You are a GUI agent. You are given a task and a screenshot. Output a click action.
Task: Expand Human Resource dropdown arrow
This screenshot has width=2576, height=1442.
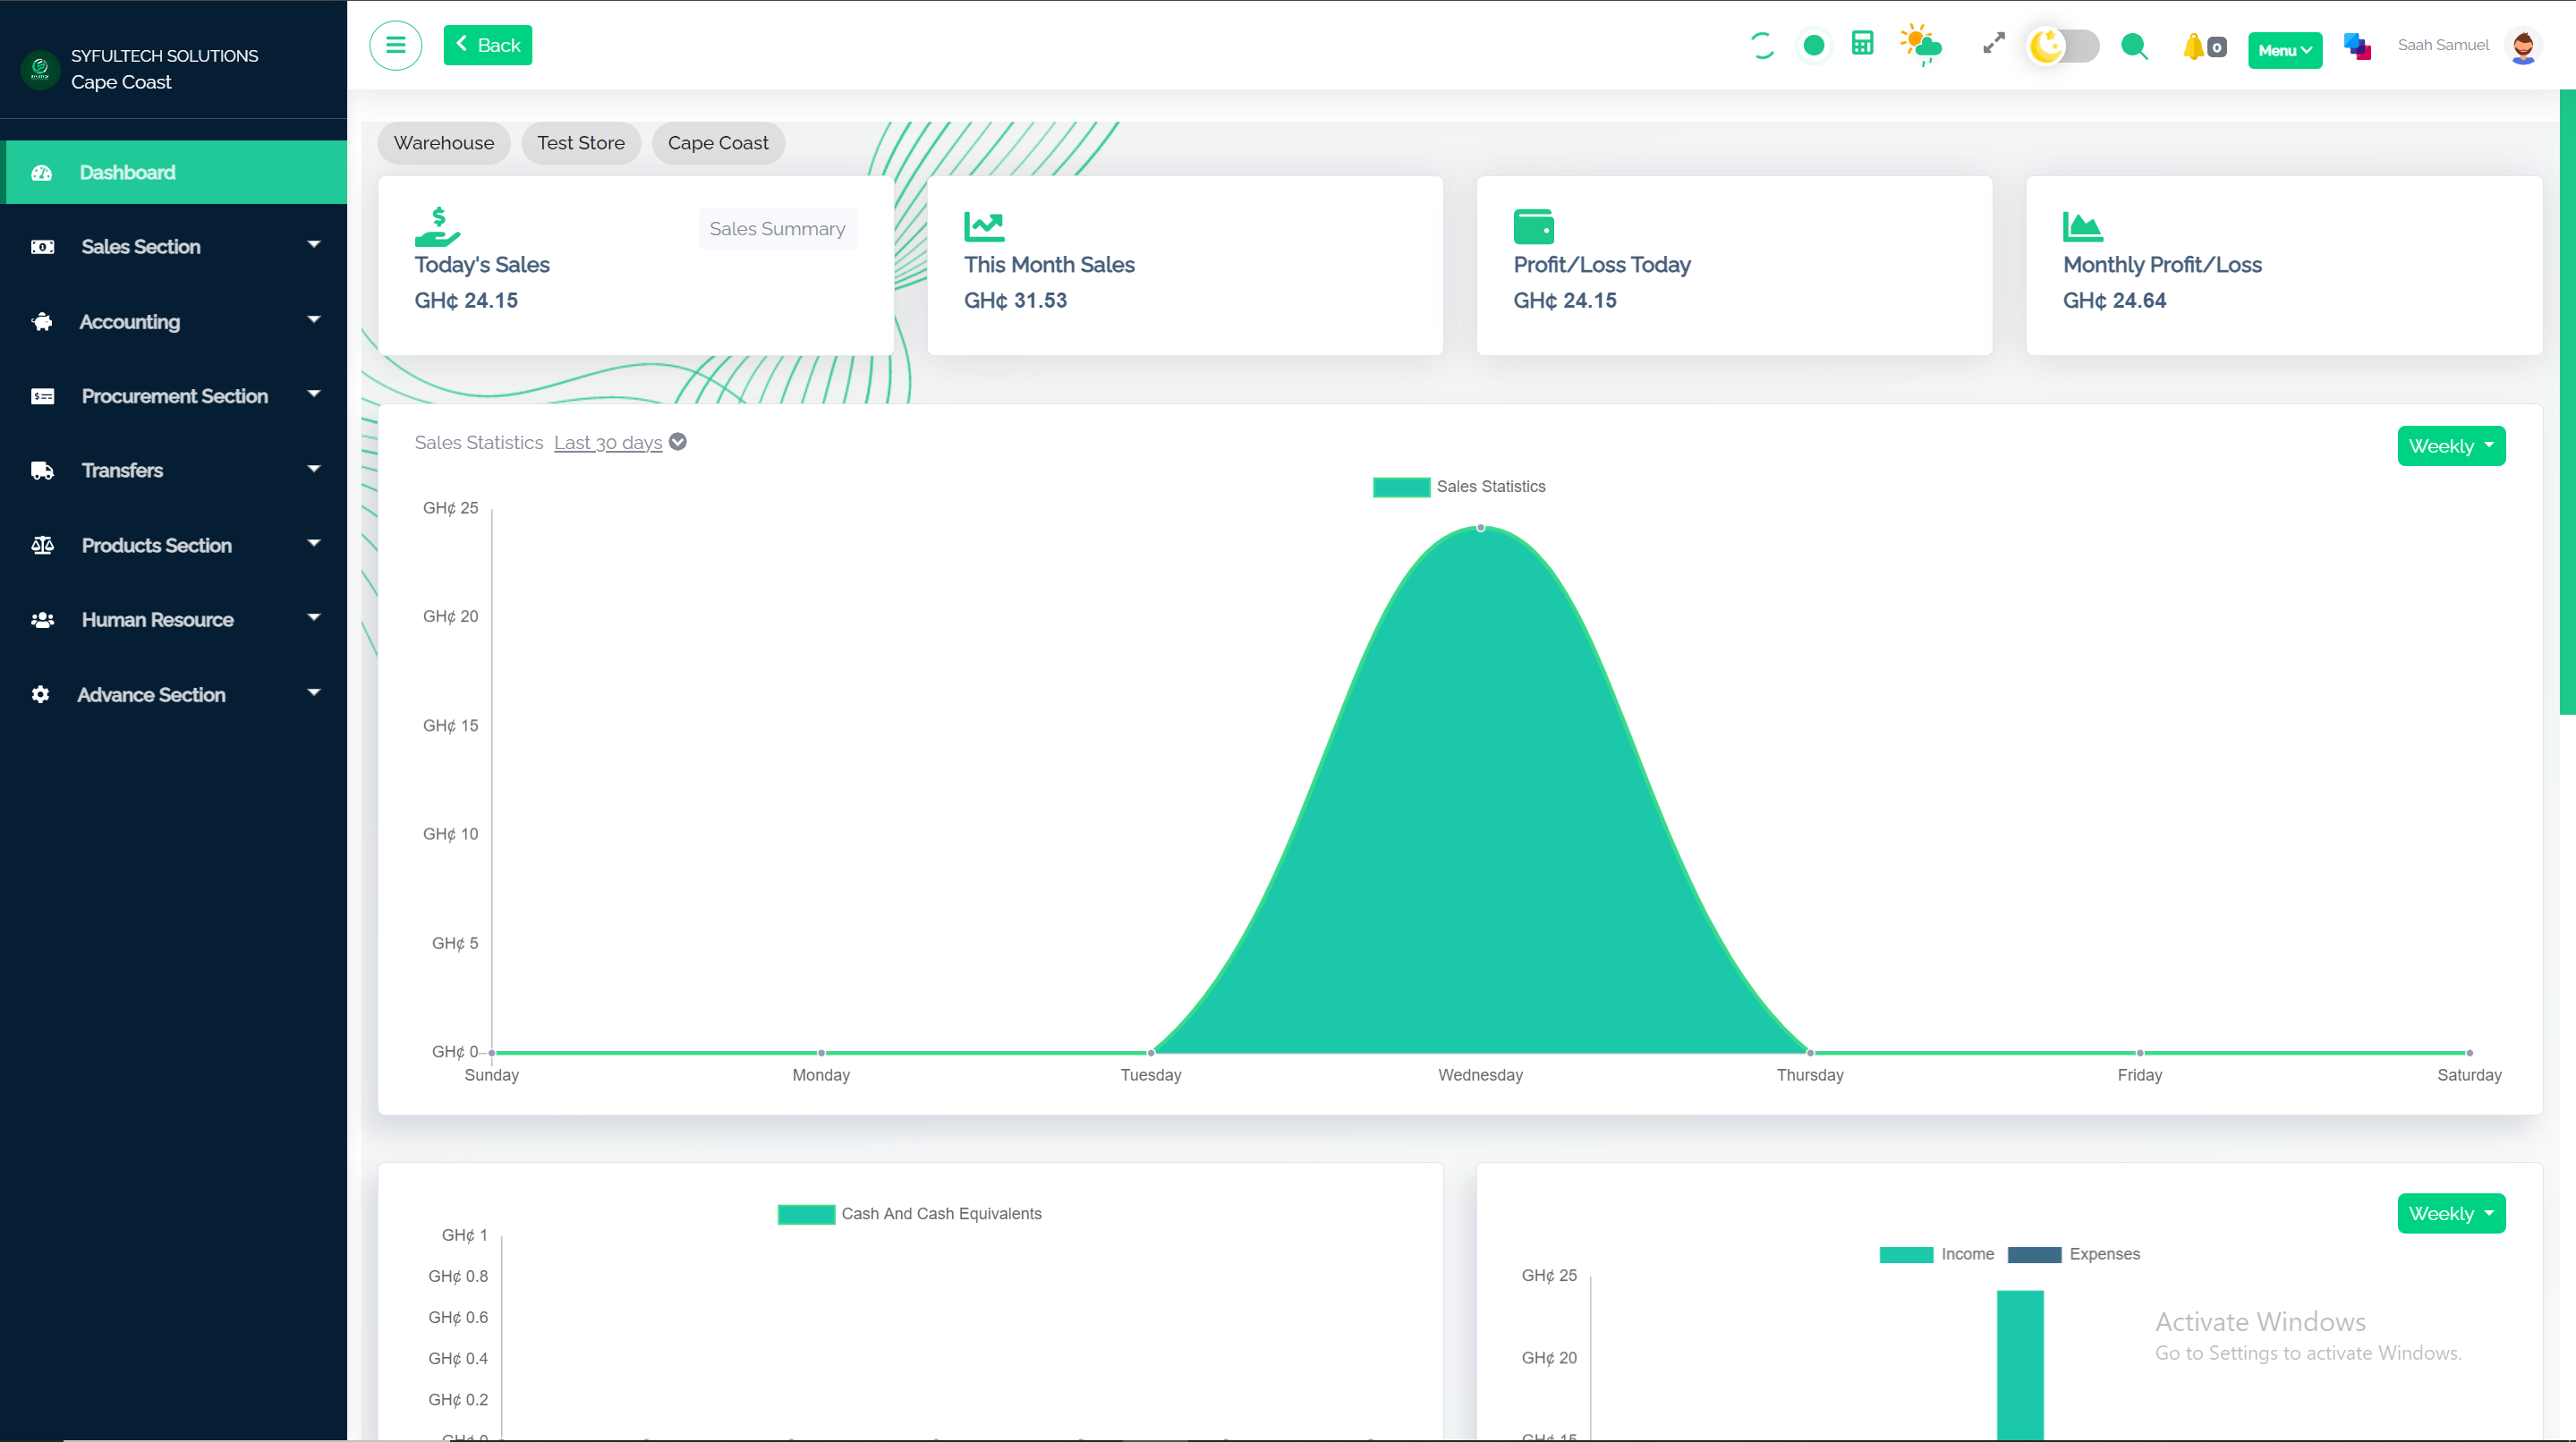click(x=314, y=618)
